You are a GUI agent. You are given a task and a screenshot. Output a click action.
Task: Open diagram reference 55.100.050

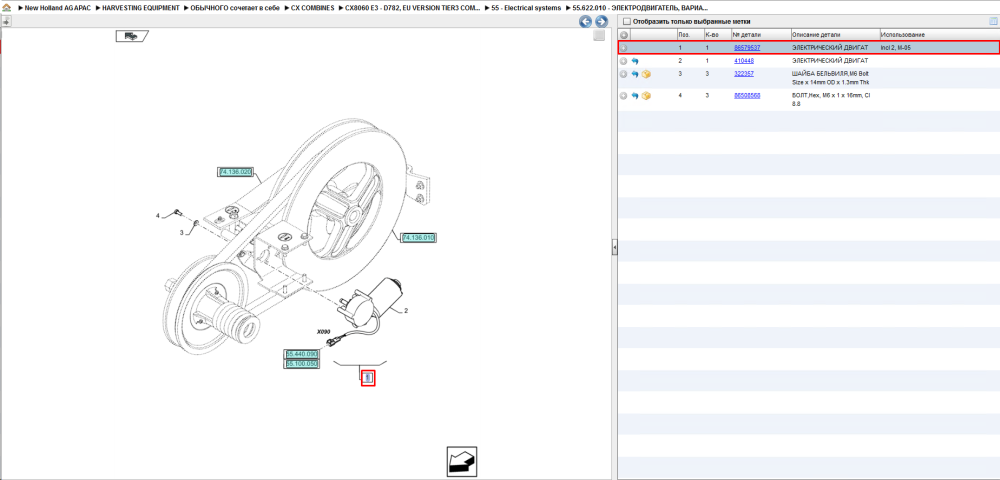tap(301, 363)
